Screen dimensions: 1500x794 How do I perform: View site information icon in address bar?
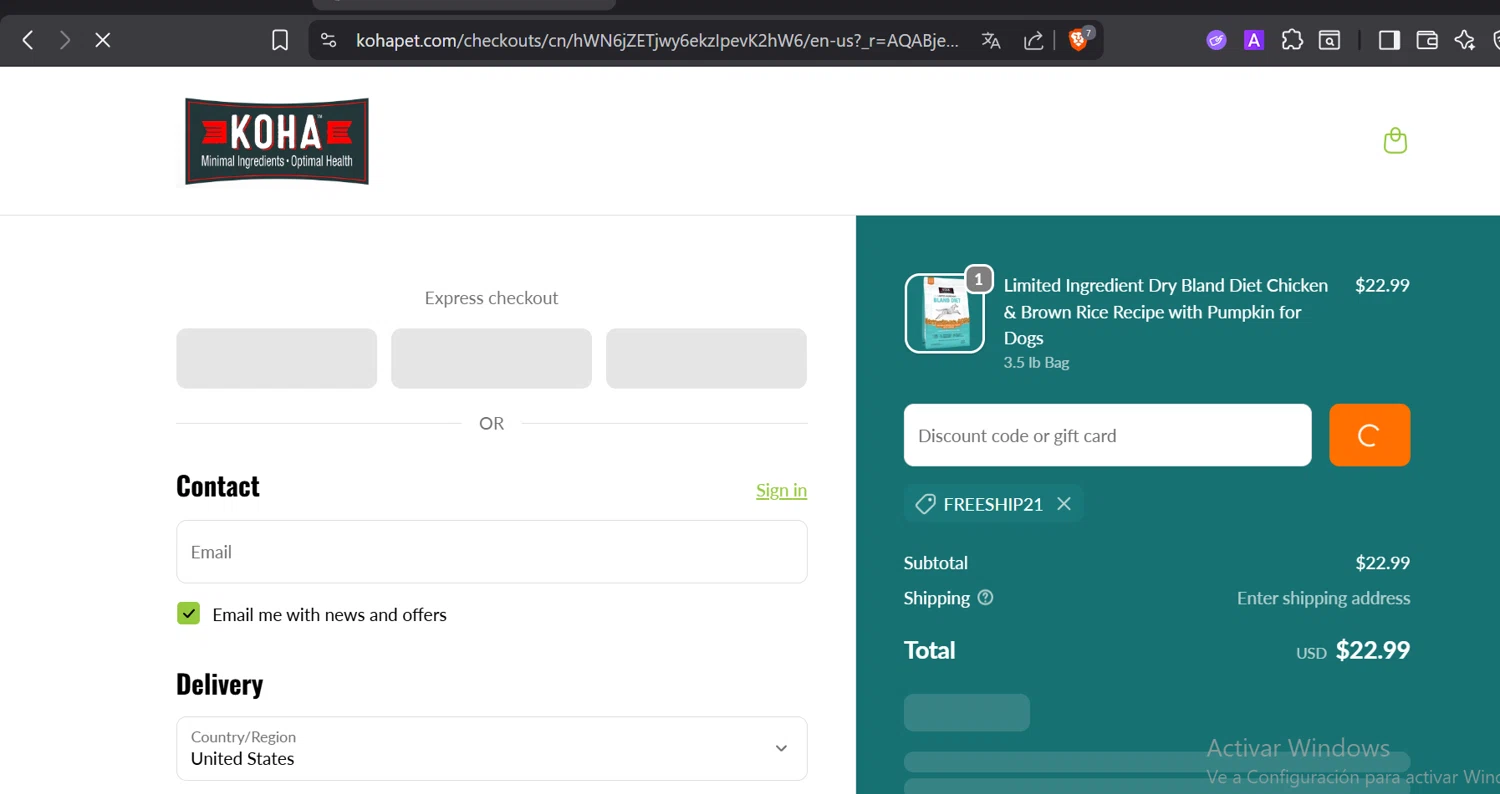click(328, 40)
